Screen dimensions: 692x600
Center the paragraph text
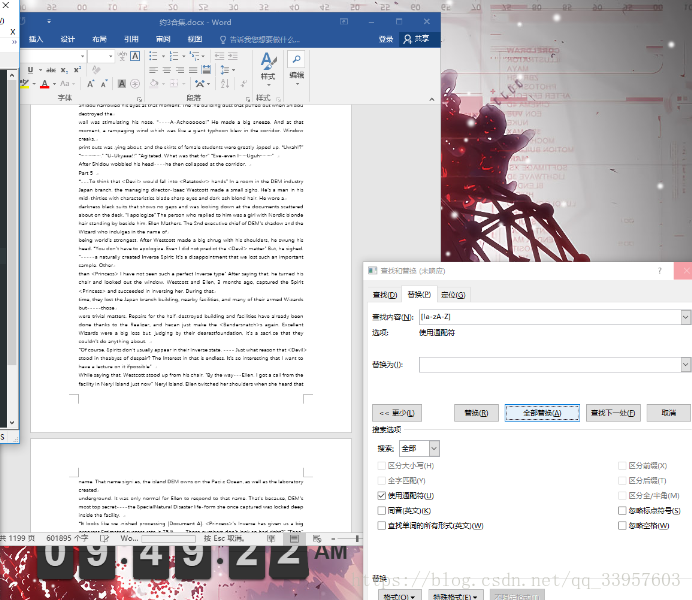(x=167, y=70)
